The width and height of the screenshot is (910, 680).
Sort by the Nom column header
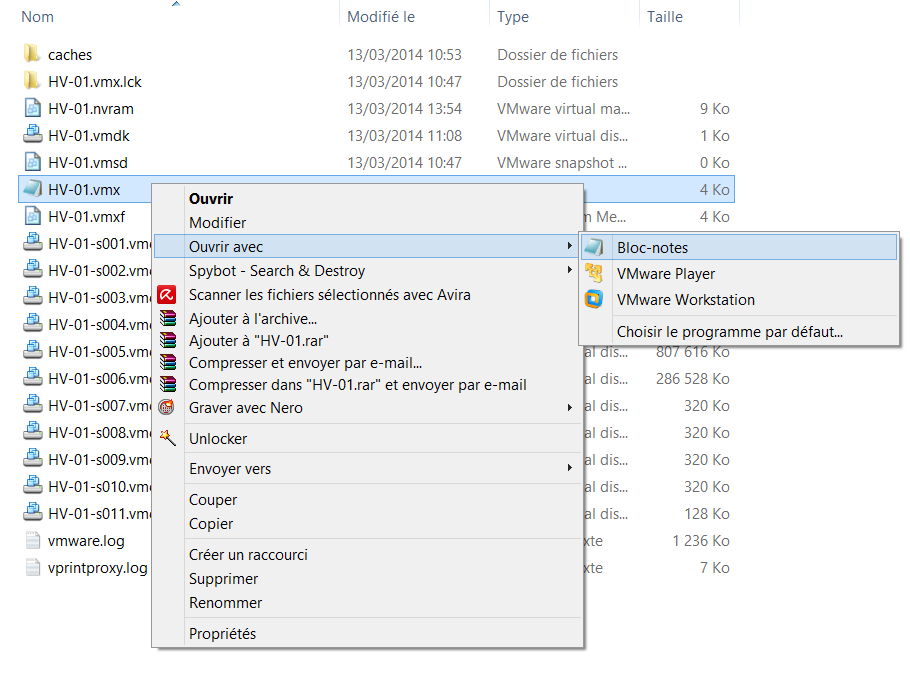37,17
